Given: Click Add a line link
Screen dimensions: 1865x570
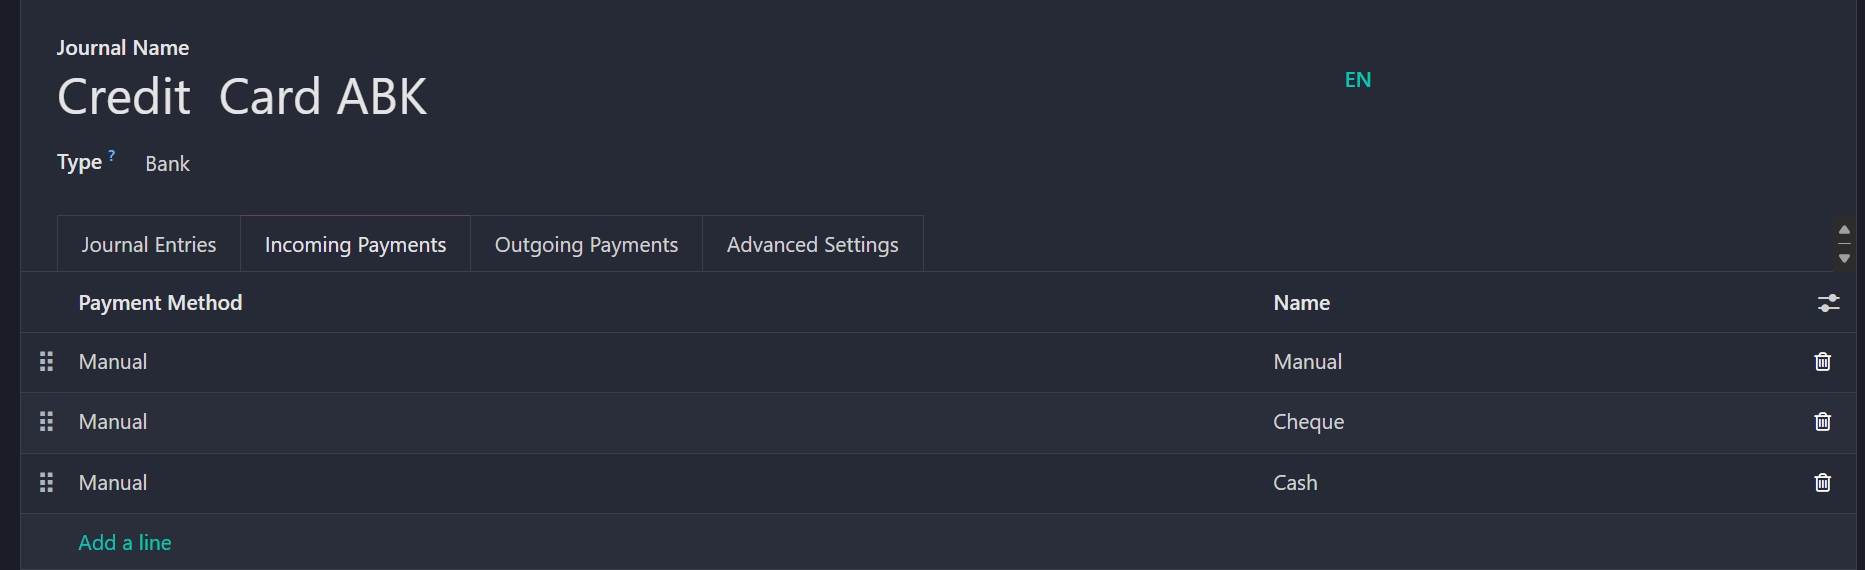Looking at the screenshot, I should pos(125,543).
